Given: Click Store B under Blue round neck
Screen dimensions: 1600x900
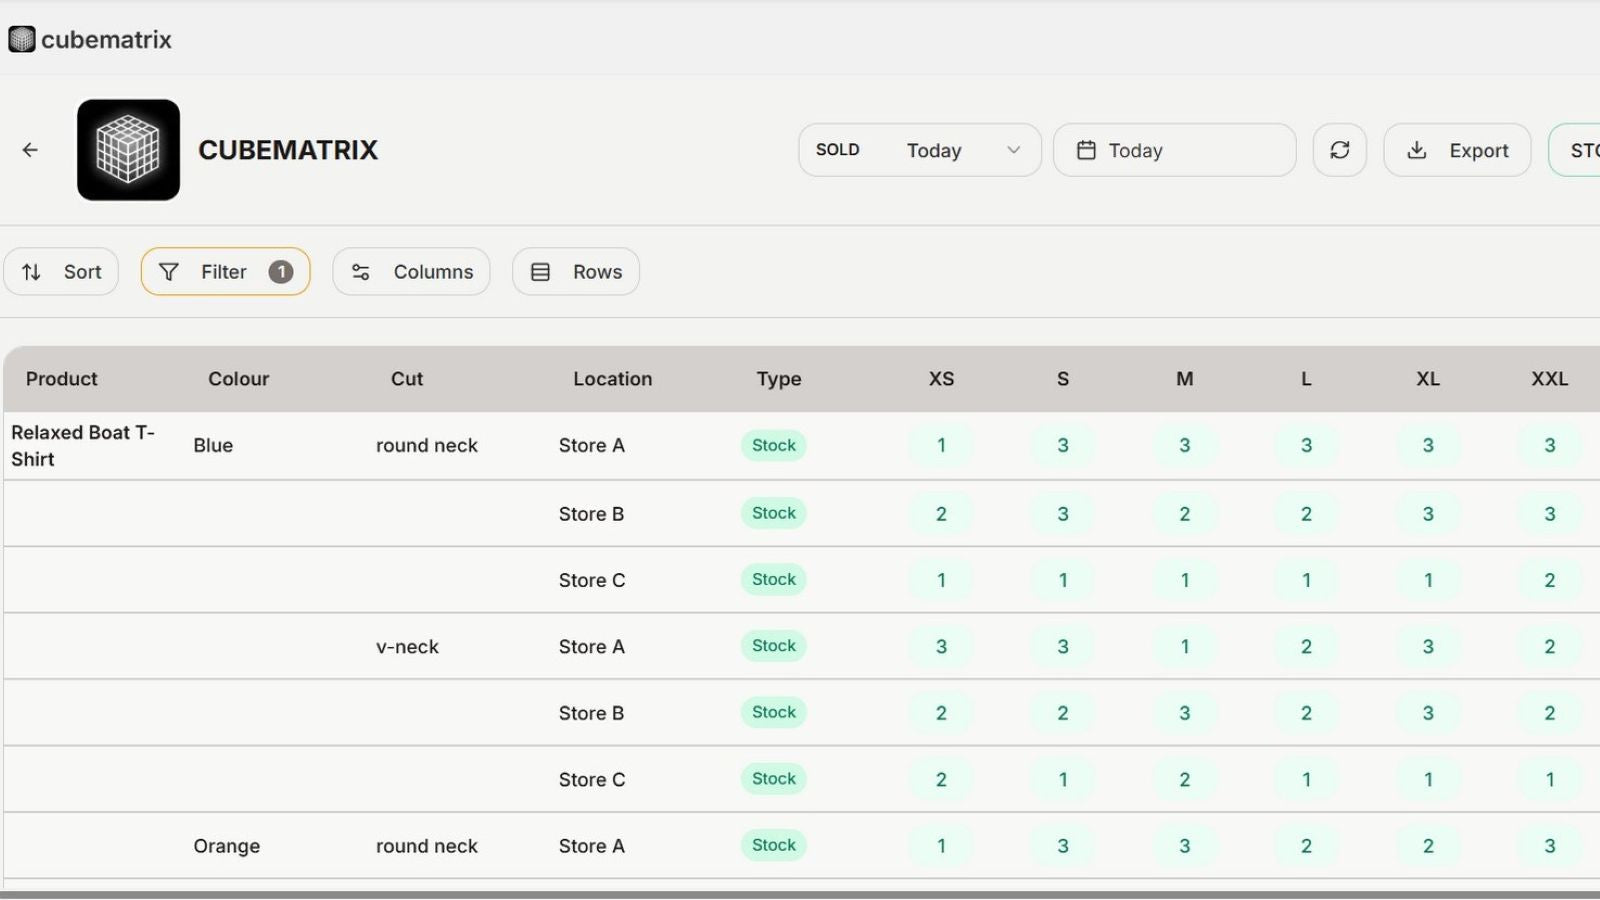Looking at the screenshot, I should click(591, 514).
